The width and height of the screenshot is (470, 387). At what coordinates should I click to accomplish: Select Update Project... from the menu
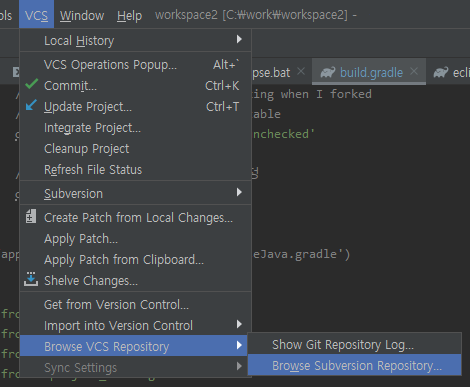tap(135, 107)
